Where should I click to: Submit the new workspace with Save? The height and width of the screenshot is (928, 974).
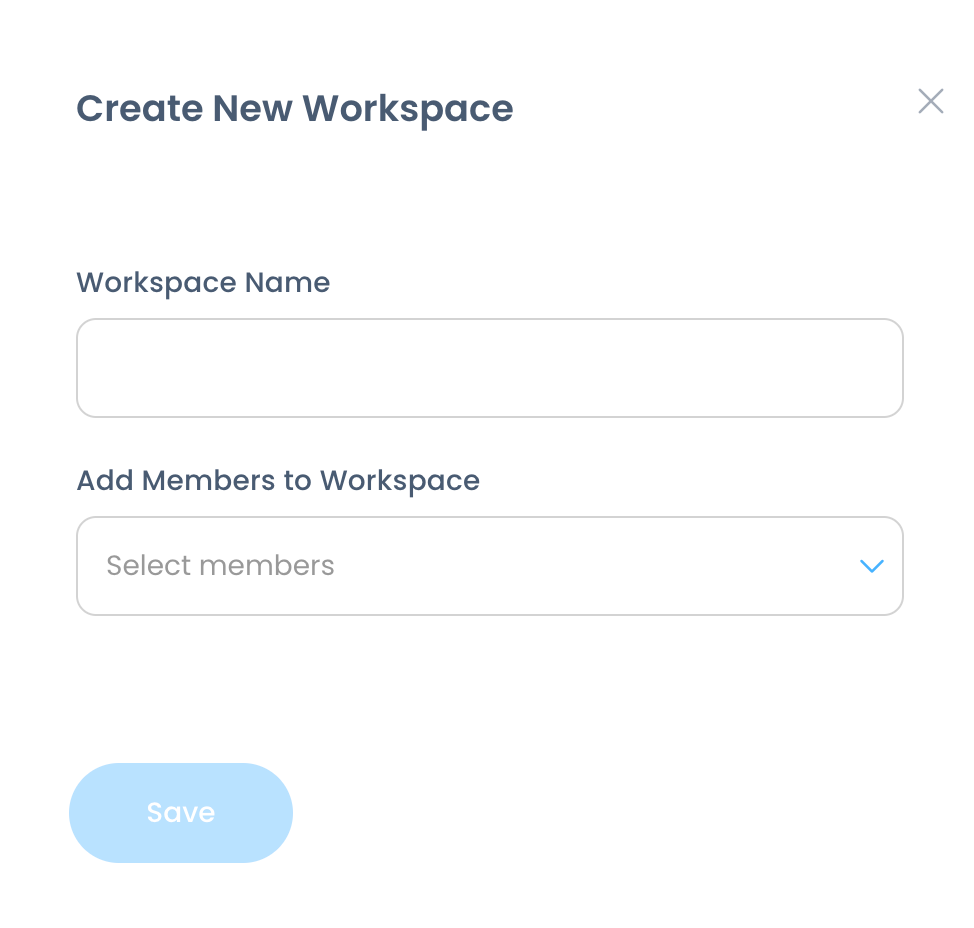(x=181, y=812)
